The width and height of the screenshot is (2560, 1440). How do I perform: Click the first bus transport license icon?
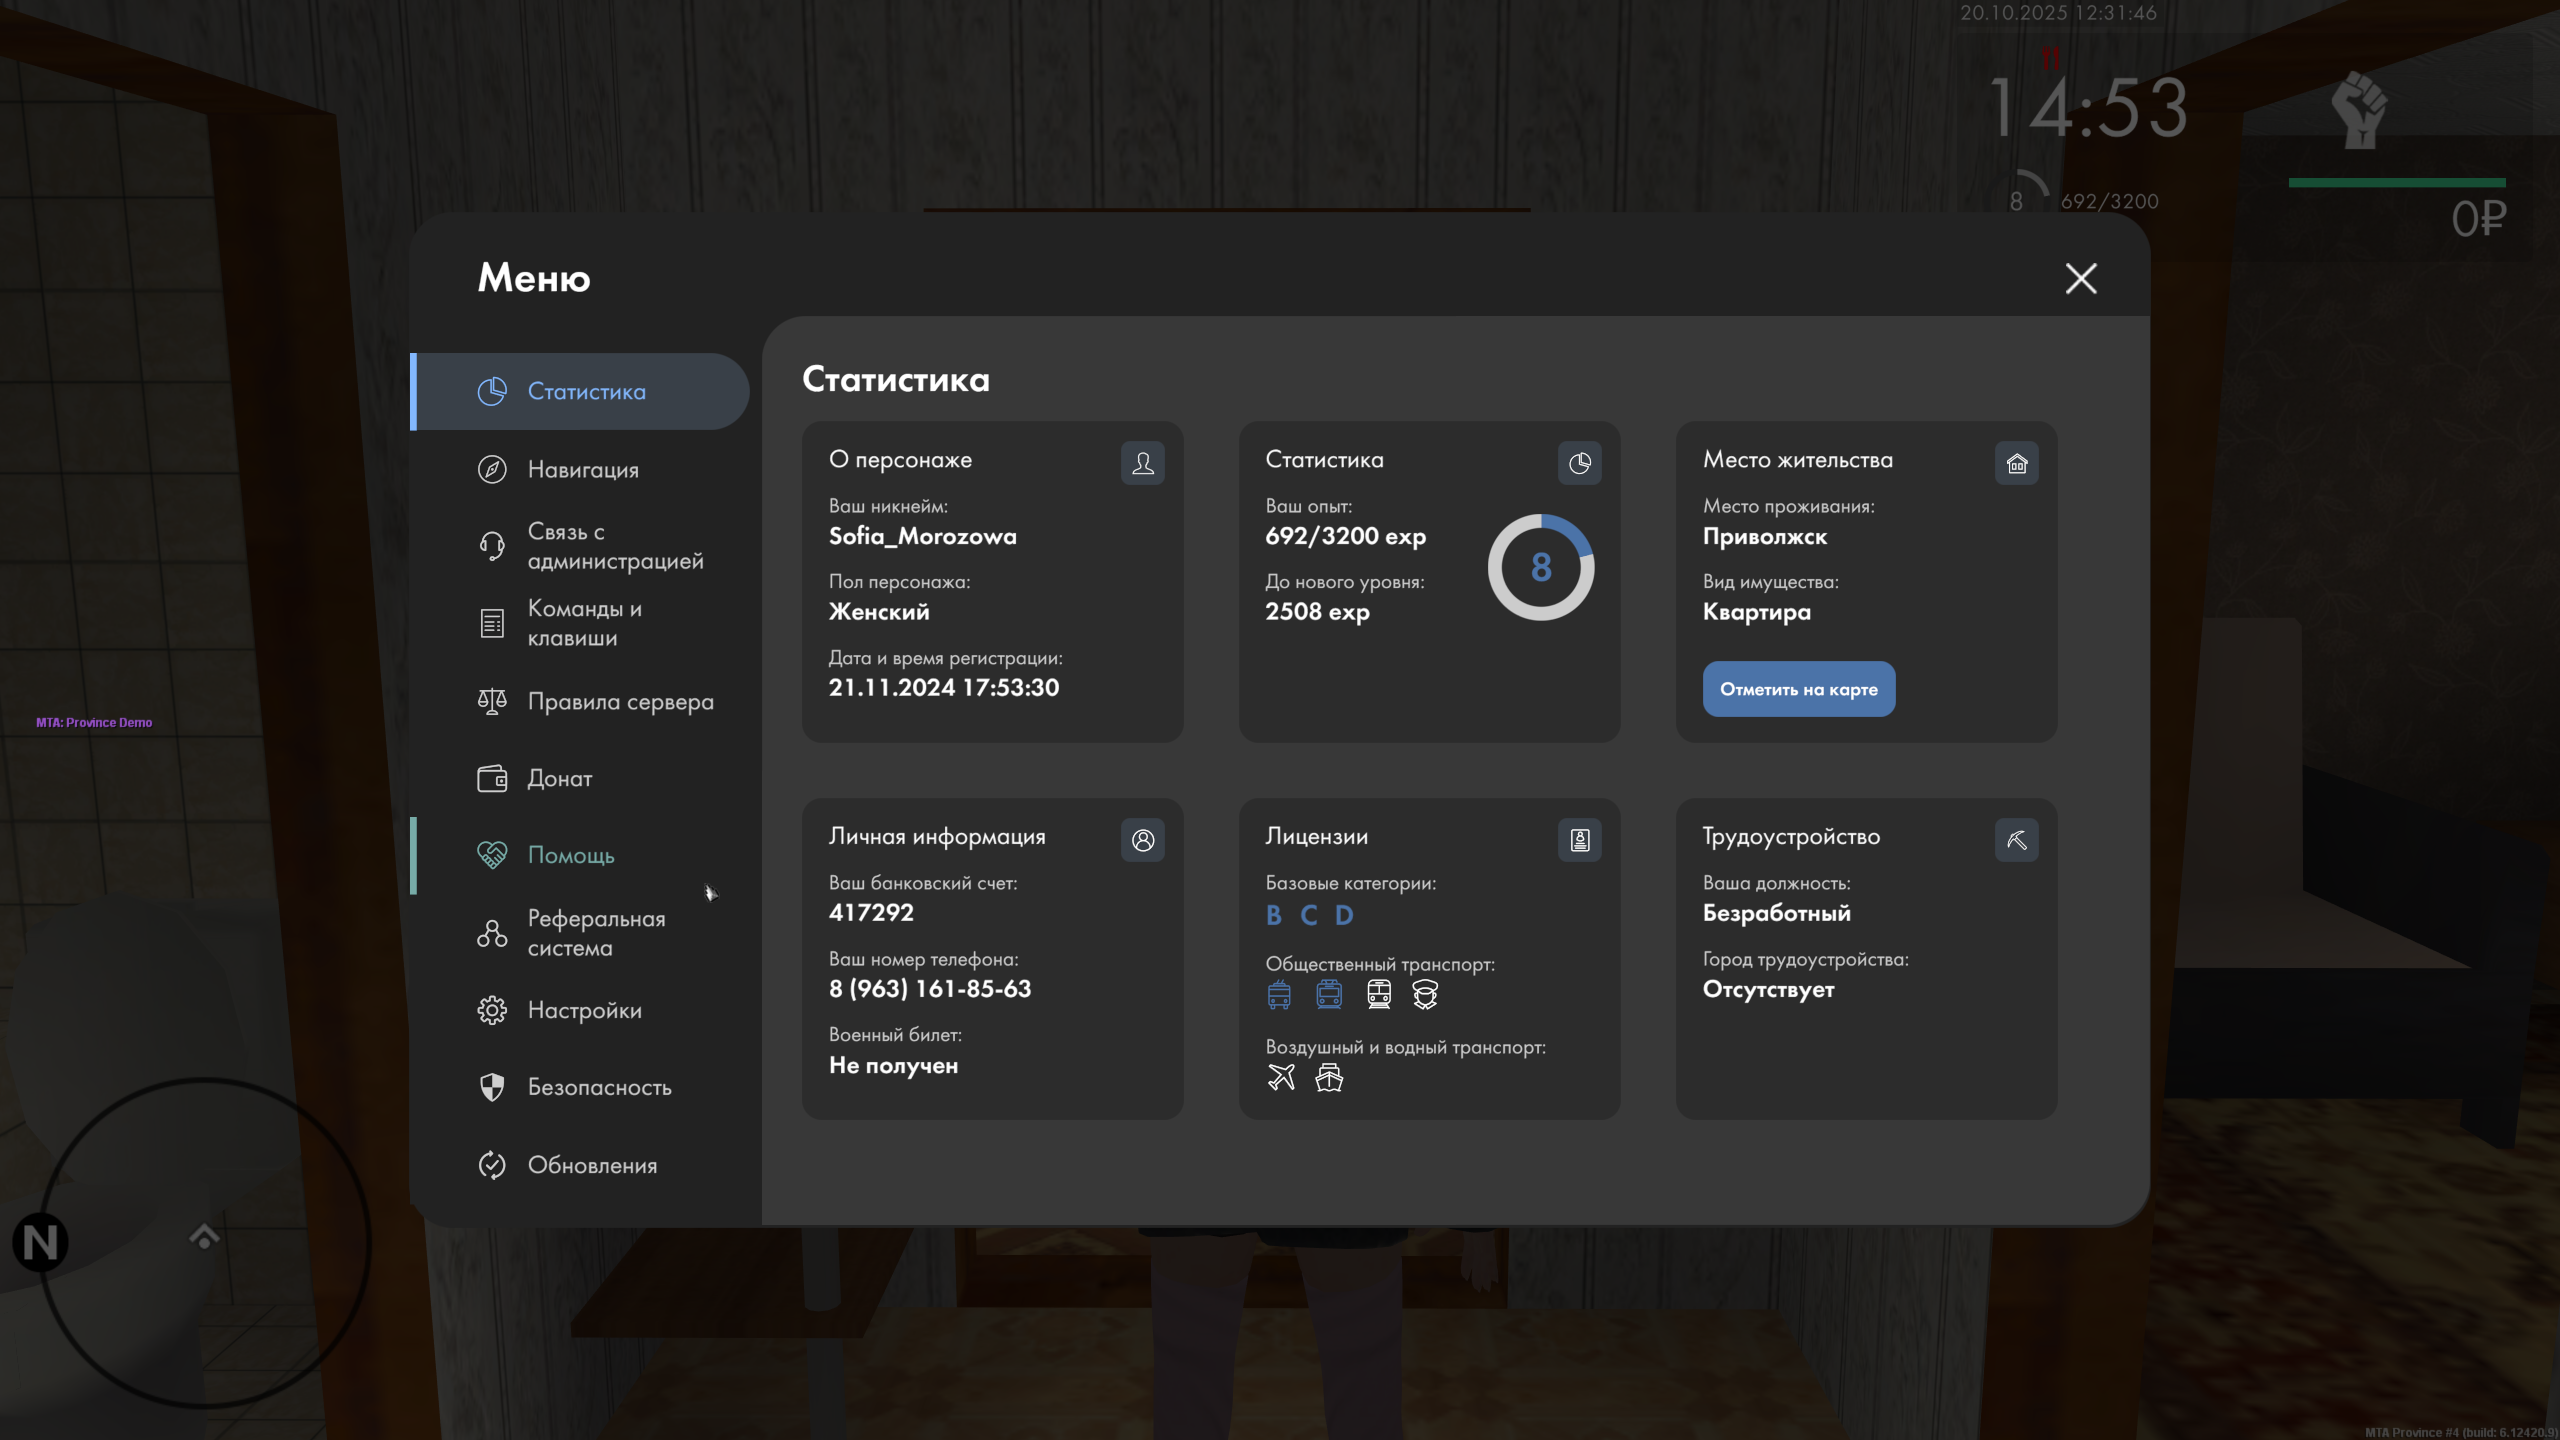[x=1279, y=994]
